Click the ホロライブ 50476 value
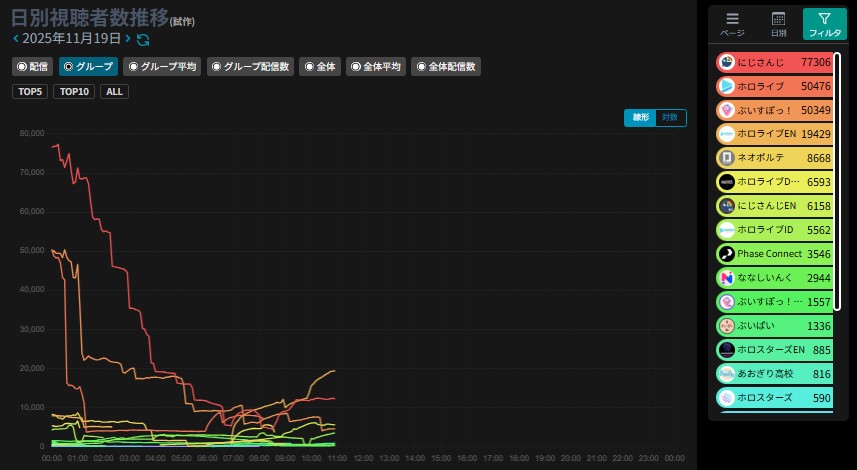The height and width of the screenshot is (470, 857). pos(816,86)
